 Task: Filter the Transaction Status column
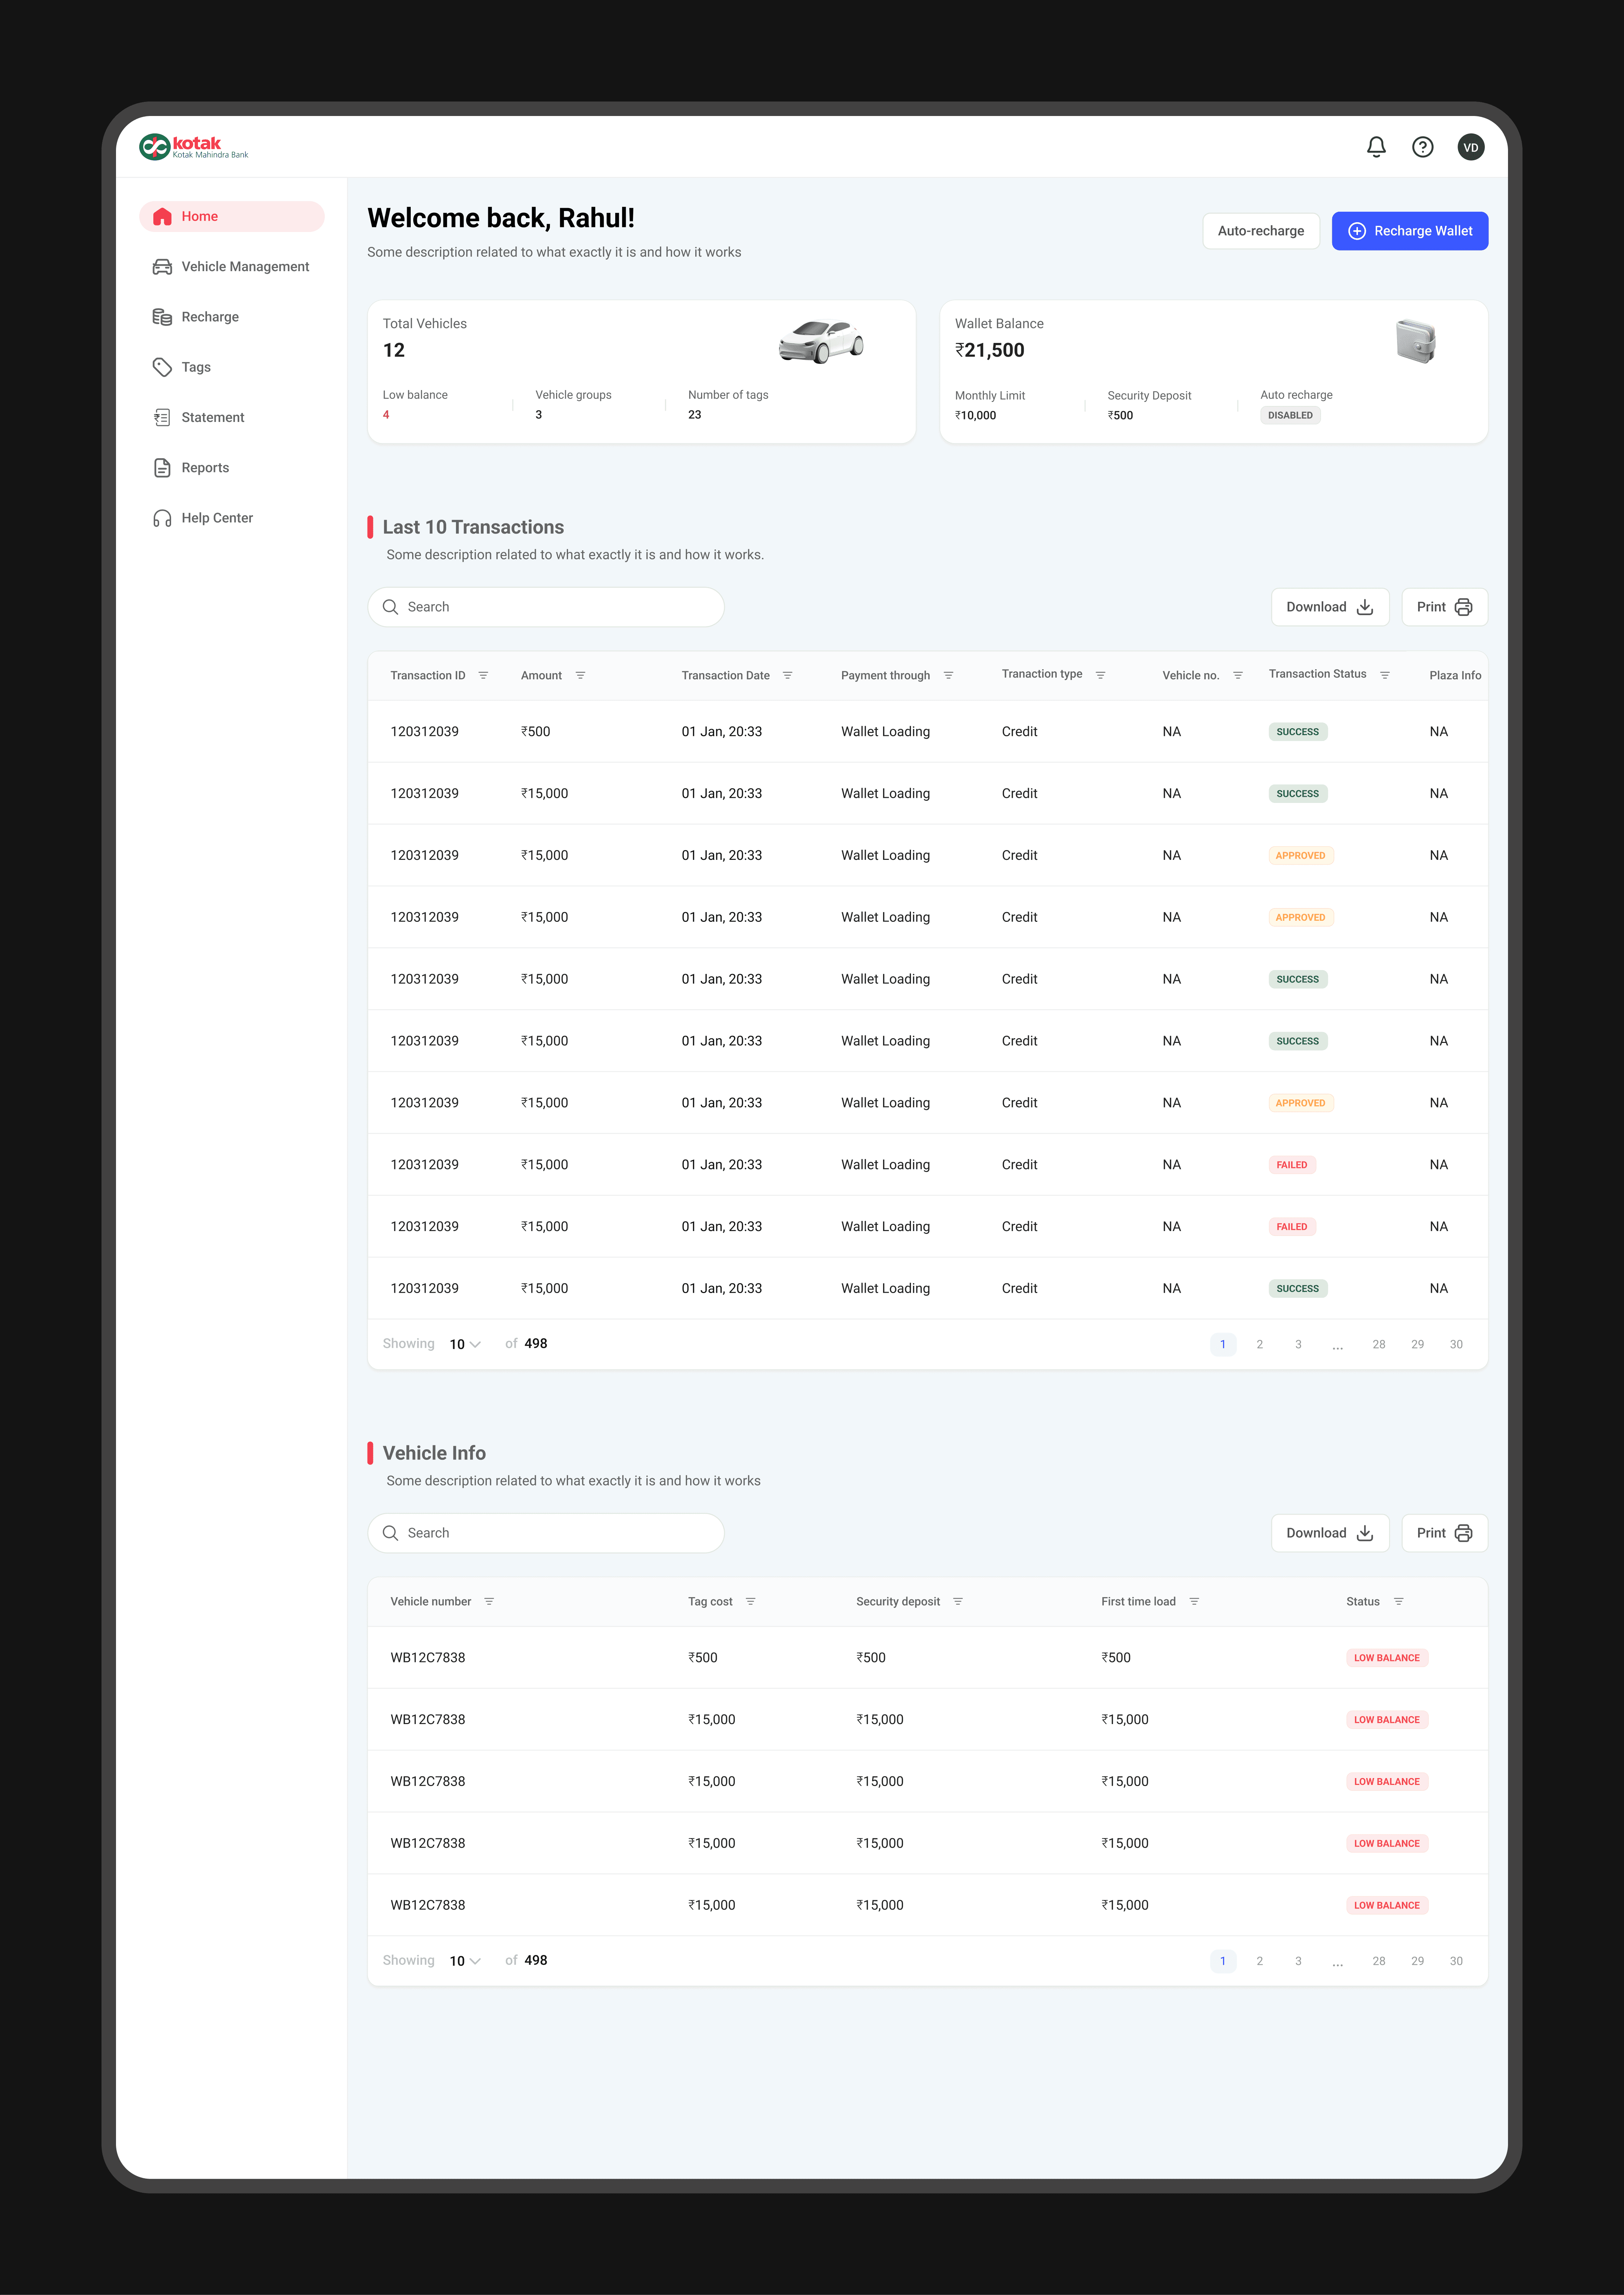[x=1385, y=675]
